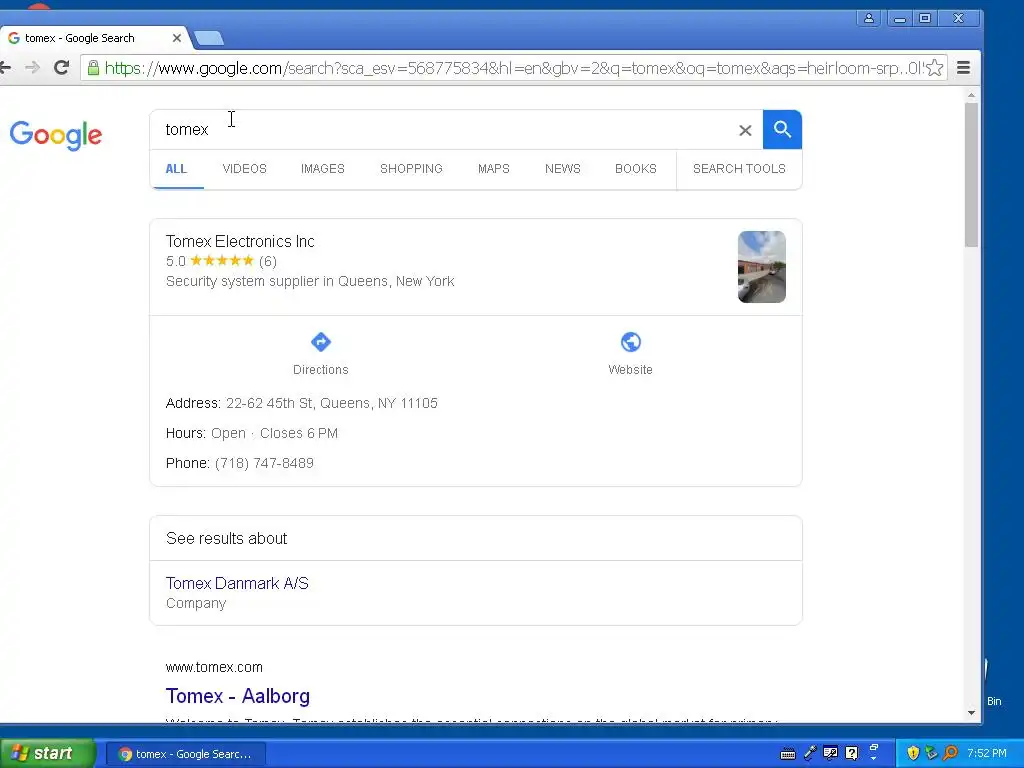Switch to the Maps search tab
1024x768 pixels.
point(494,168)
